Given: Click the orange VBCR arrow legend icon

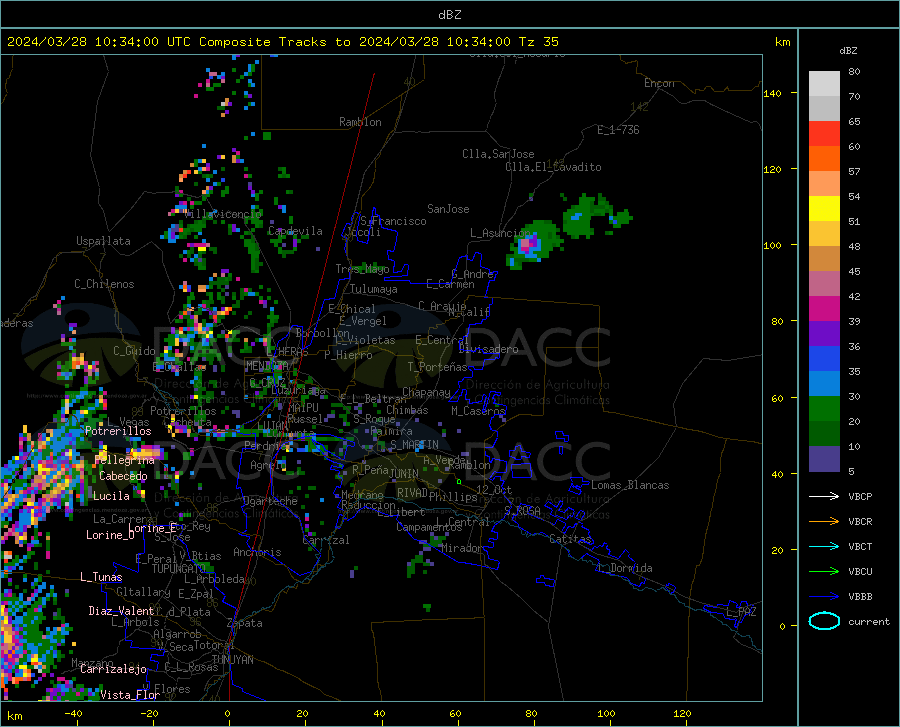Looking at the screenshot, I should coord(824,522).
